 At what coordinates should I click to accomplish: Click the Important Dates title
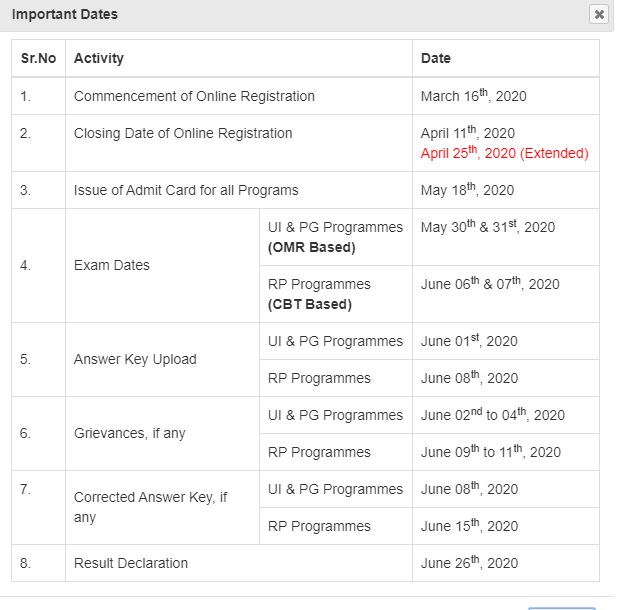64,14
